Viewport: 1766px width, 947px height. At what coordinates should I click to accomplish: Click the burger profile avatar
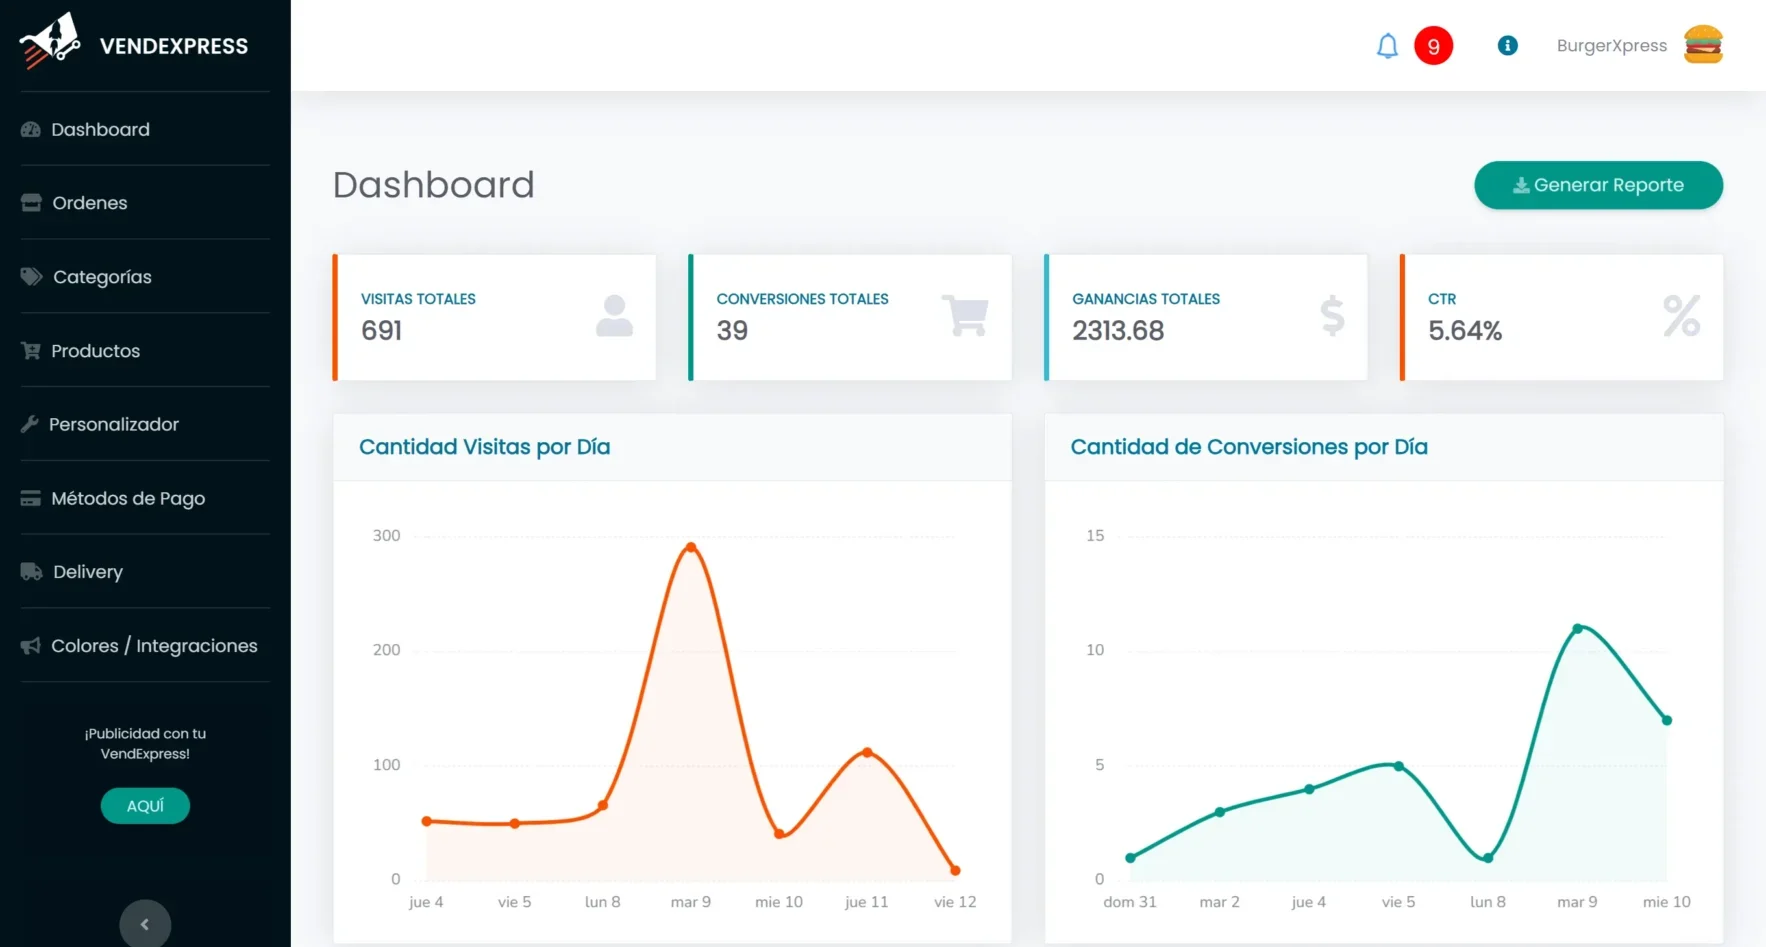click(1702, 45)
